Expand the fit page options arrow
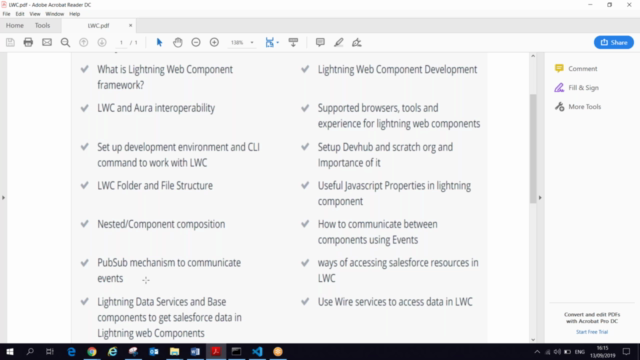 (x=278, y=42)
